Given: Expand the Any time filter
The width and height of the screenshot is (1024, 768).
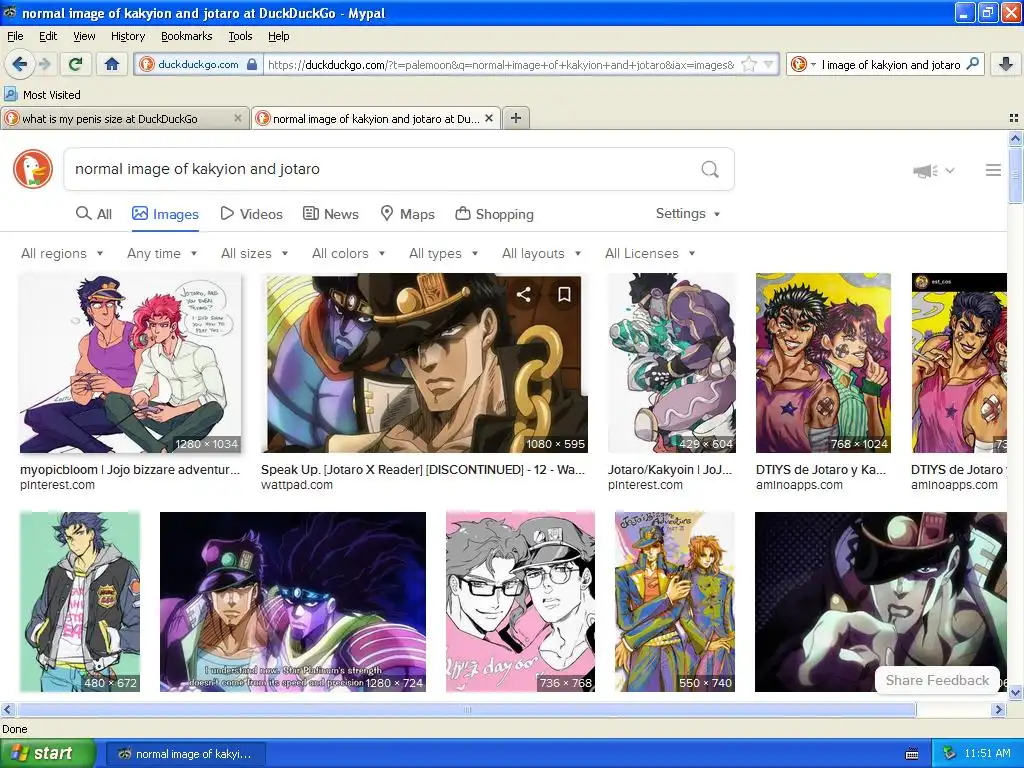Looking at the screenshot, I should [x=162, y=253].
